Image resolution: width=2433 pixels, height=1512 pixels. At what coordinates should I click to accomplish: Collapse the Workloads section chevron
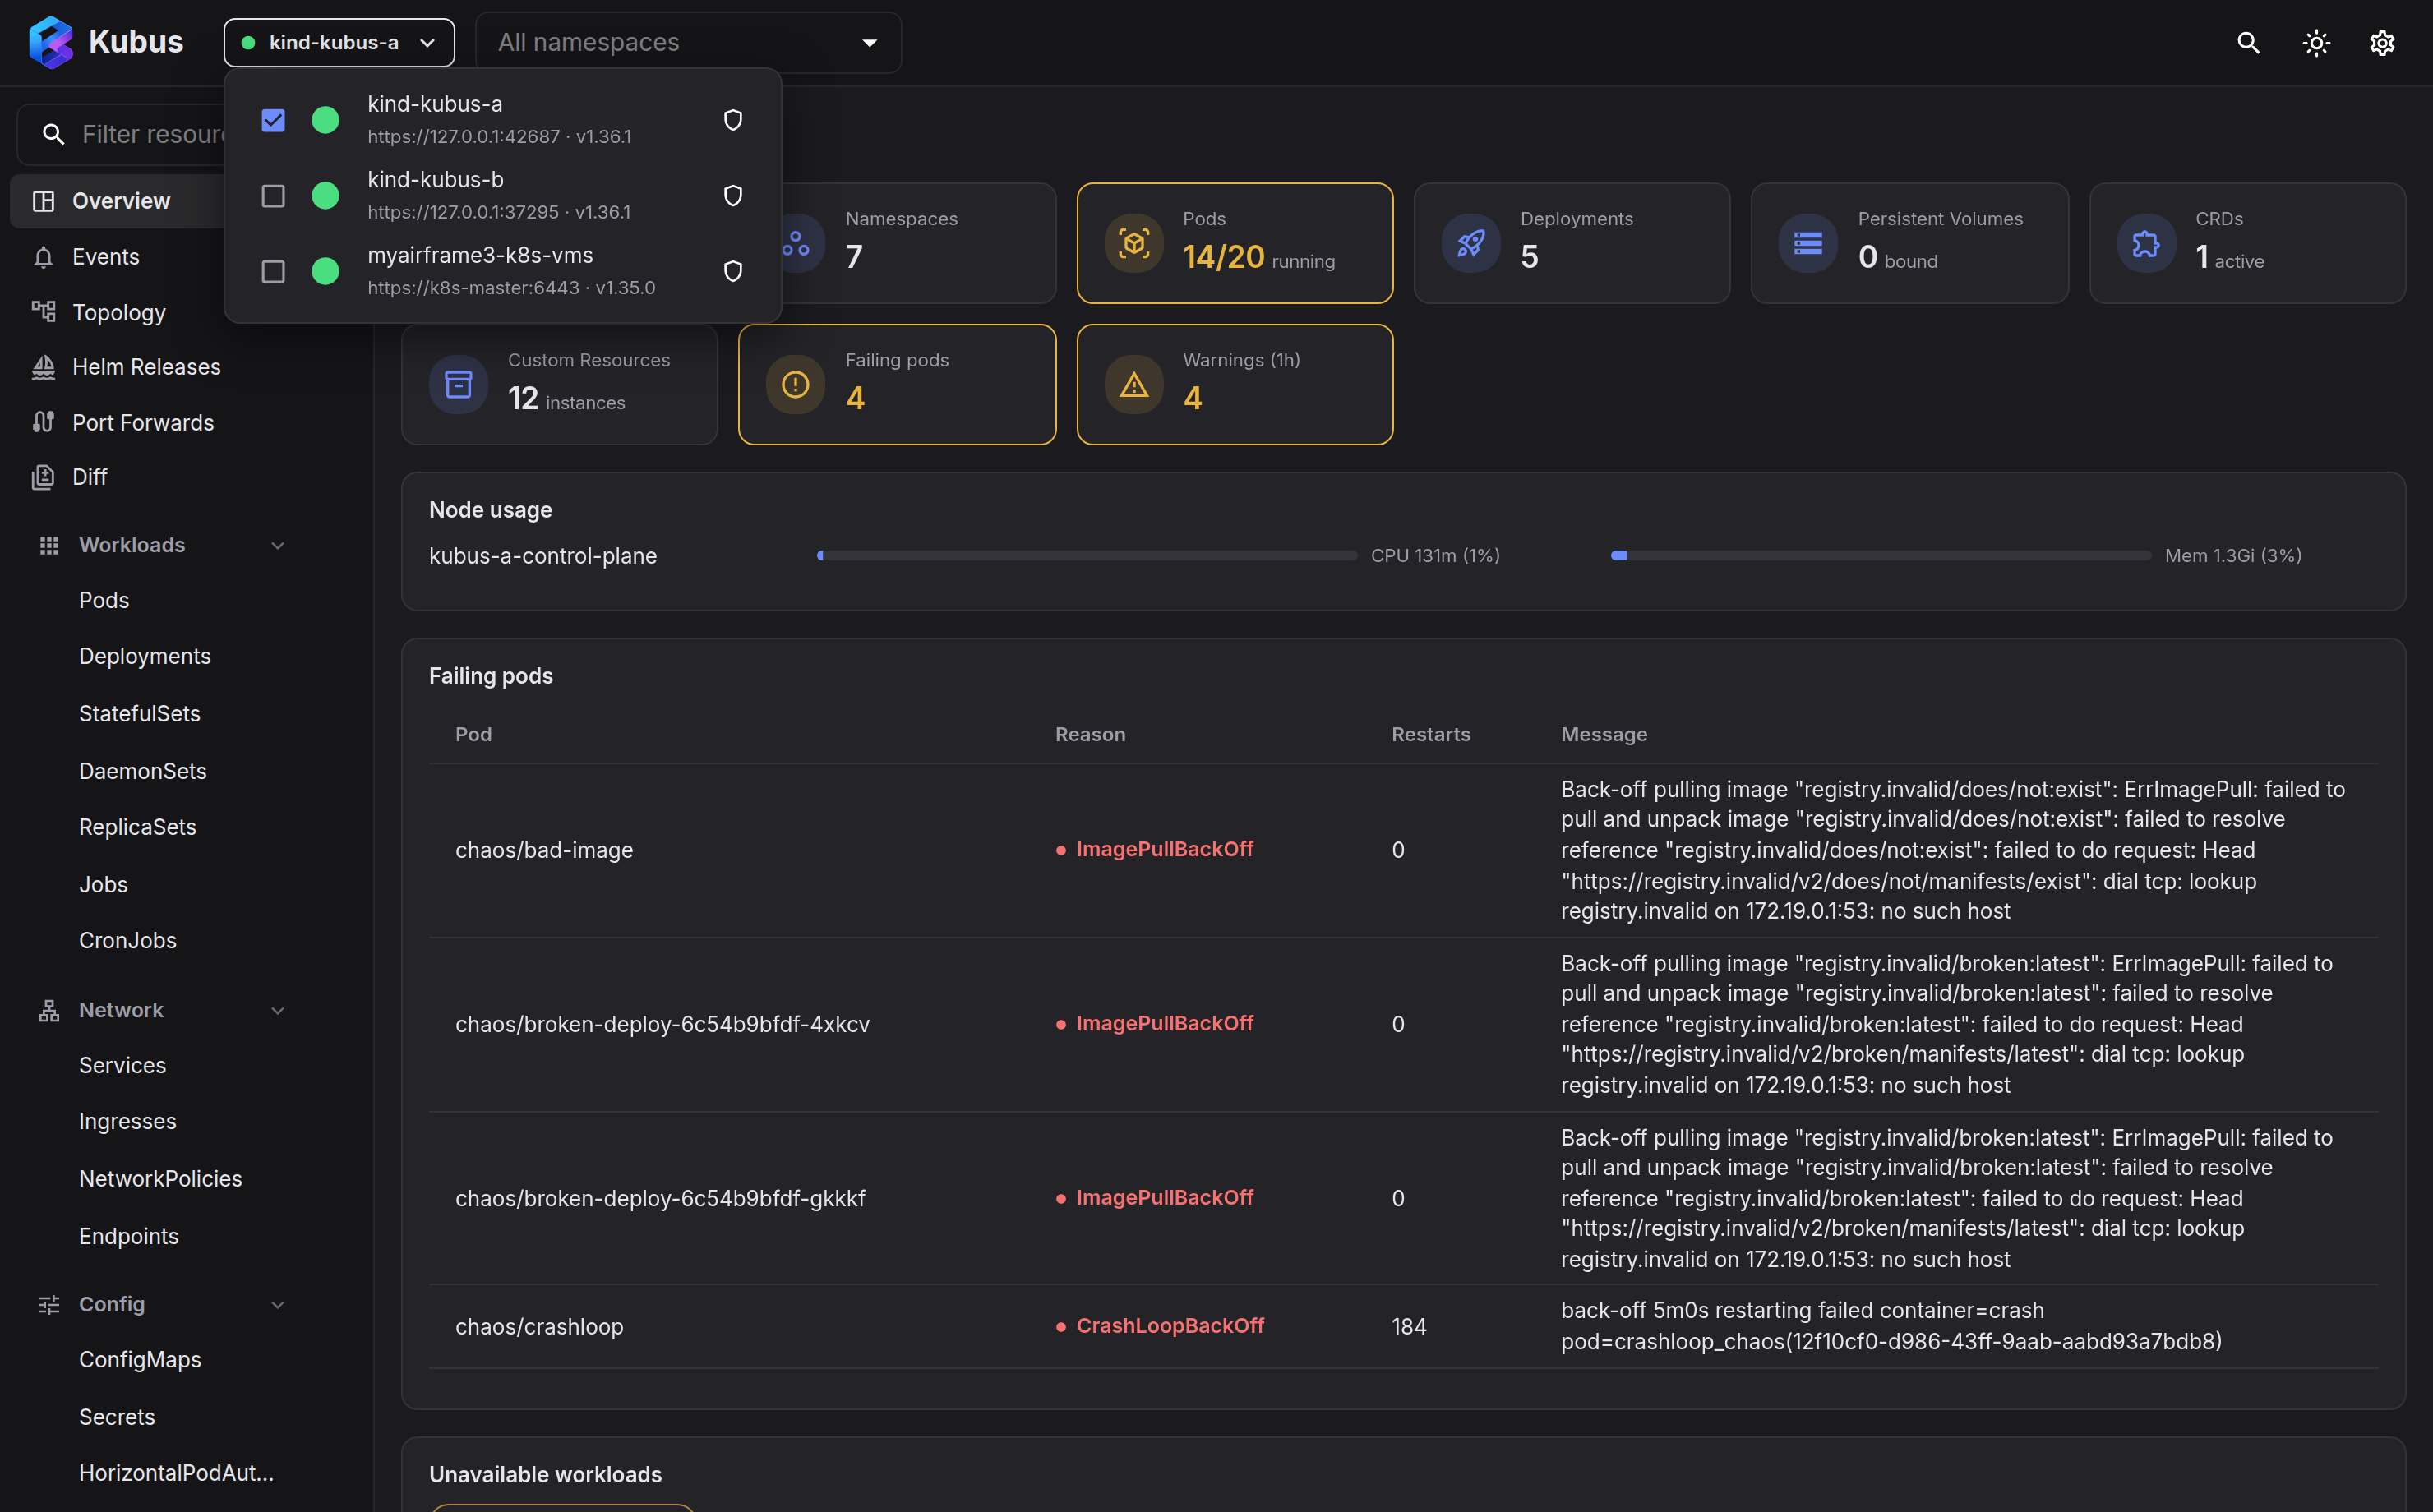(x=278, y=545)
